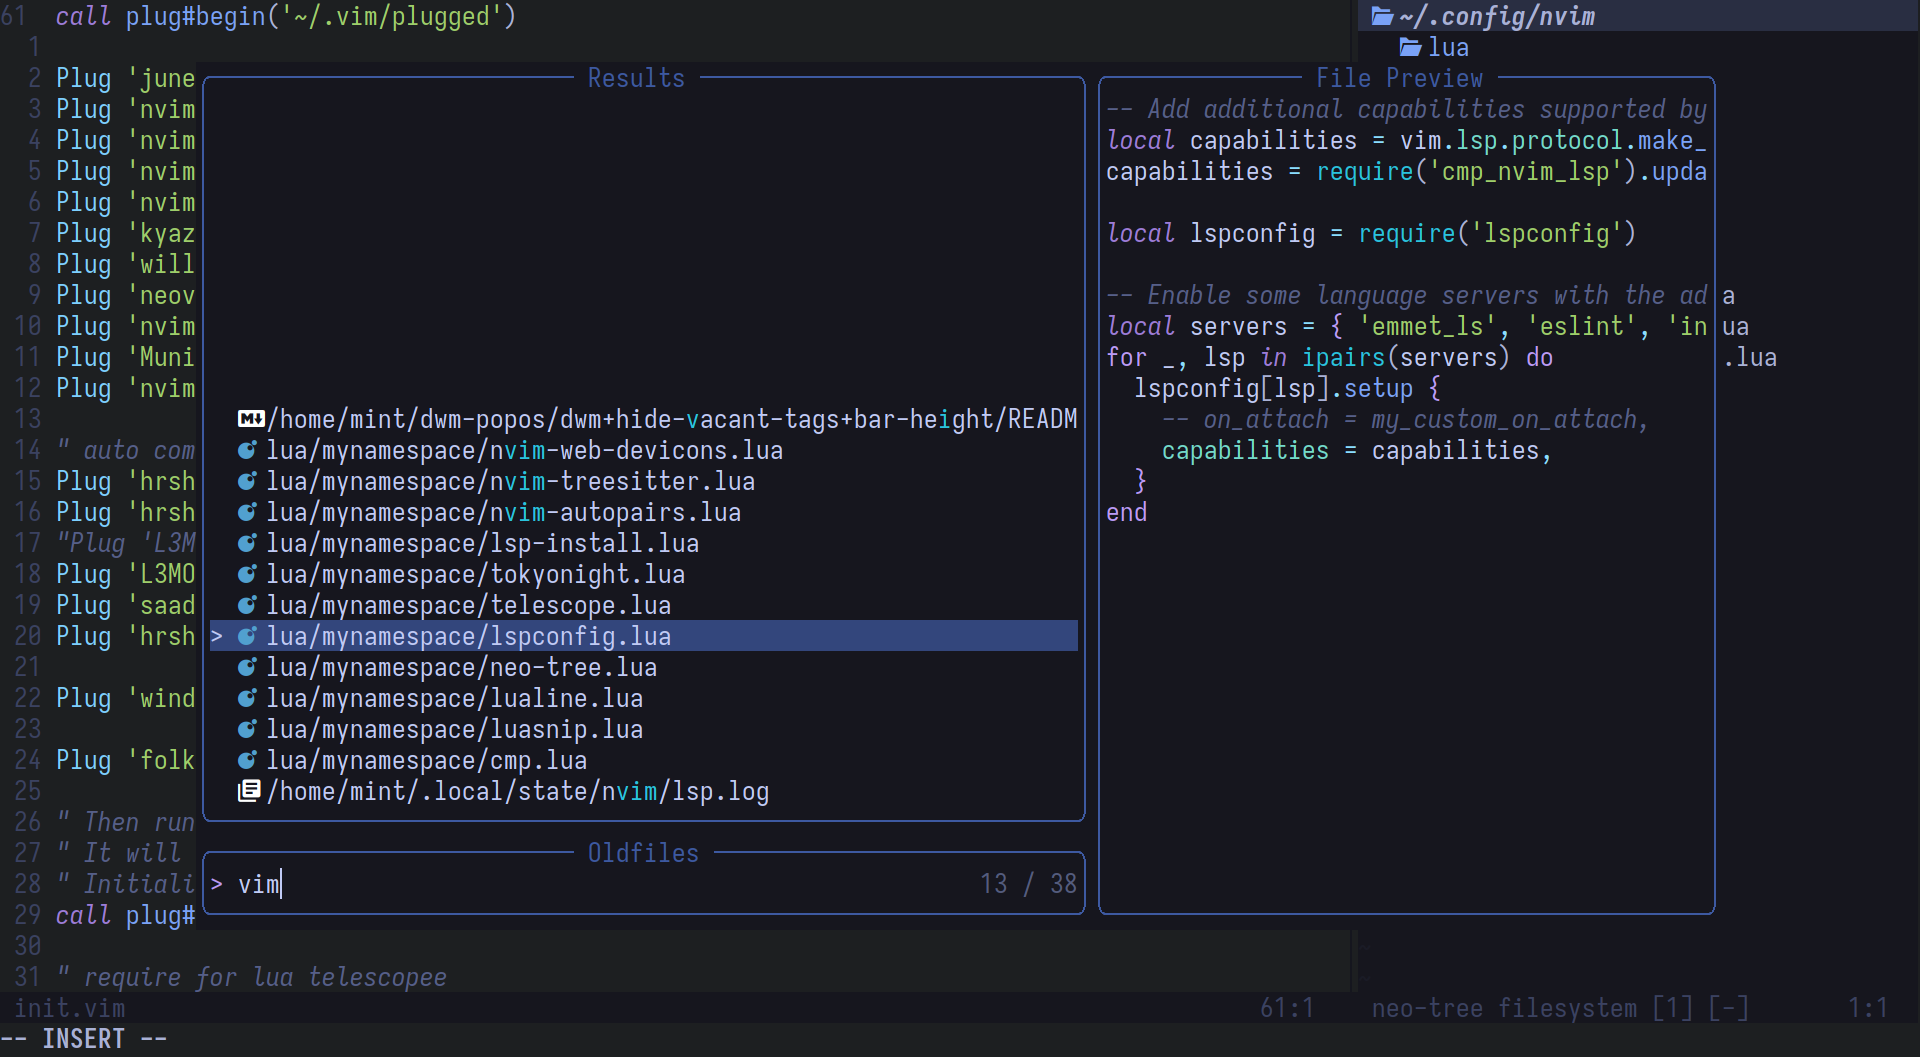Click the call plug#begin line in editor
This screenshot has height=1057, width=1920.
pos(286,16)
